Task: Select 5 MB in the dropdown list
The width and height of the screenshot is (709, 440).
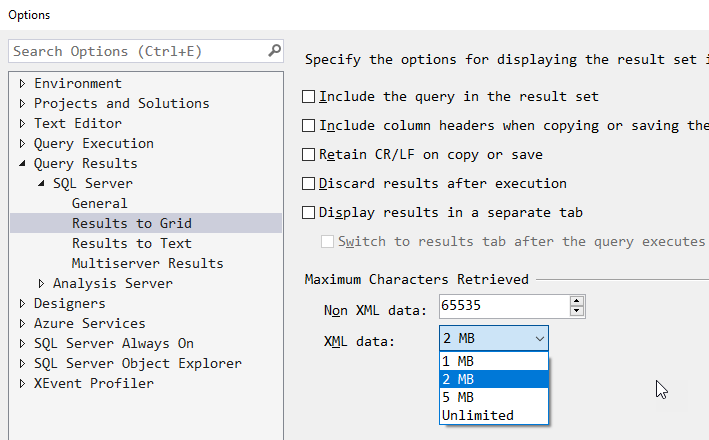Action: [494, 397]
